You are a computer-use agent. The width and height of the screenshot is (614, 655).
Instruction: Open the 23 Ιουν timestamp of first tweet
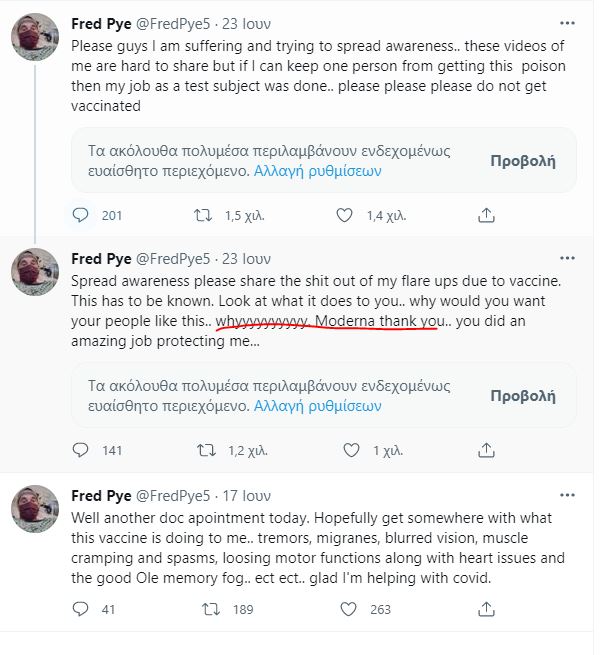pyautogui.click(x=246, y=23)
